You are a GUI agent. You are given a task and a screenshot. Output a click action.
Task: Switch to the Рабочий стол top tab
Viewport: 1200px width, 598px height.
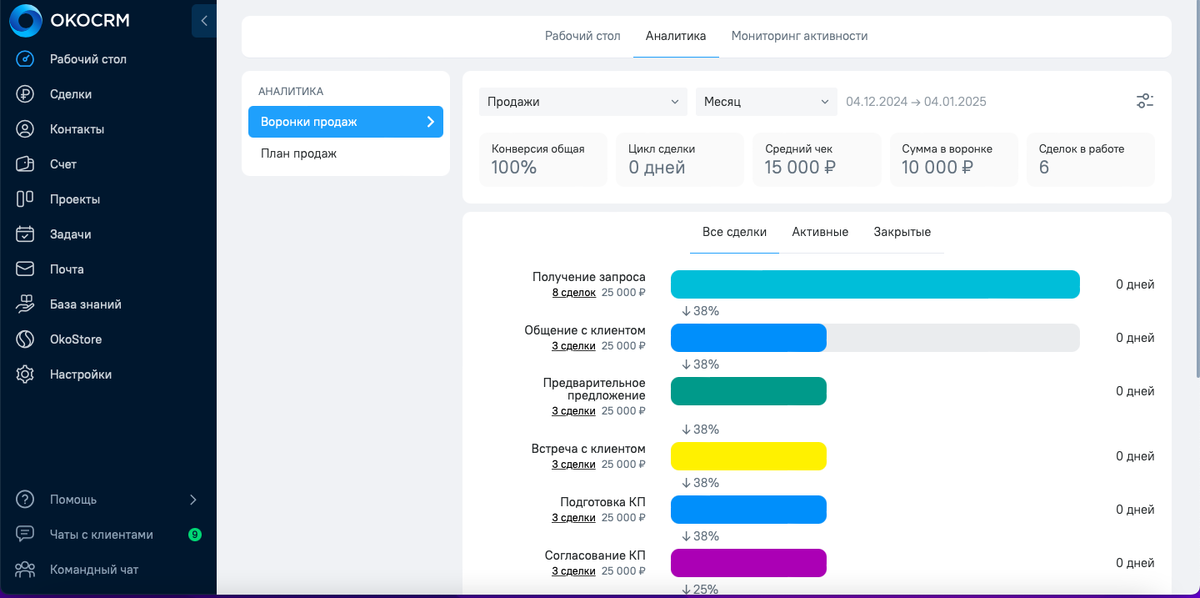tap(583, 36)
